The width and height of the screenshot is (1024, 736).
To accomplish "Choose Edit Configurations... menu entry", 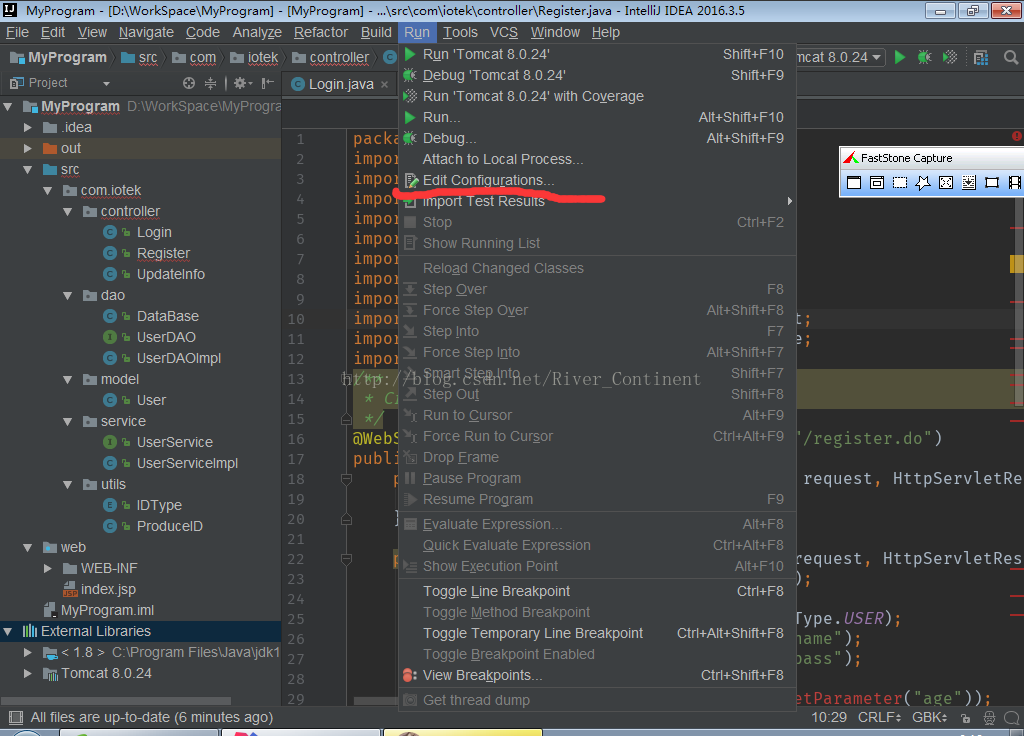I will tap(597, 180).
